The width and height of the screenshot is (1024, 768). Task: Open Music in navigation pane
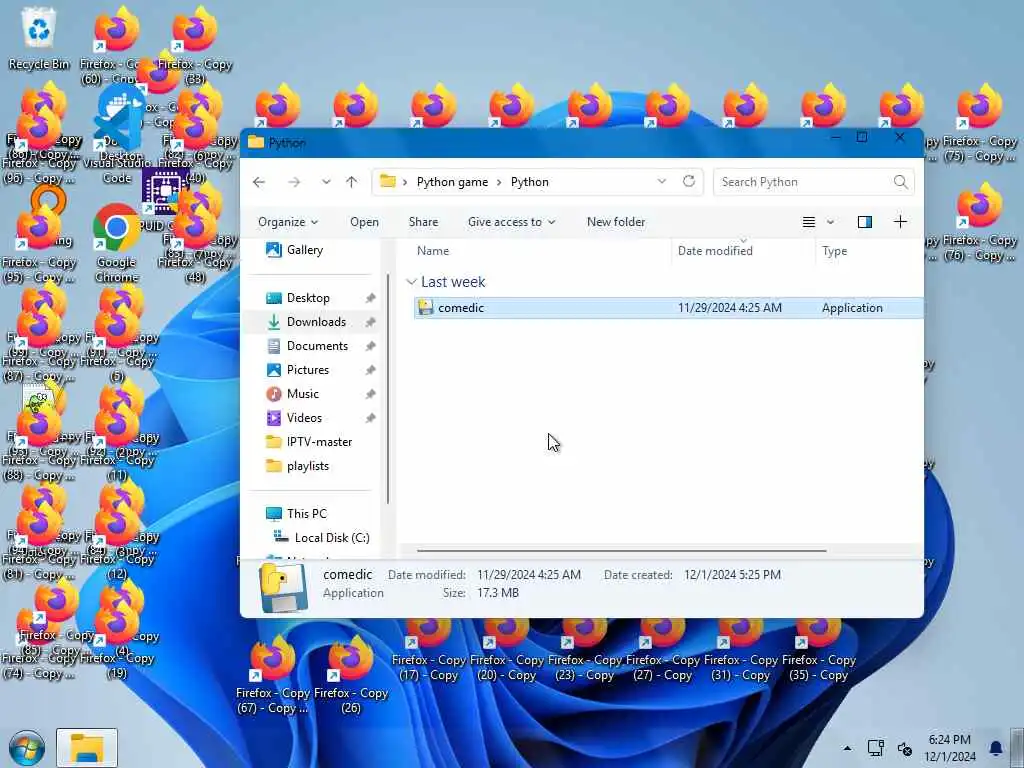302,394
